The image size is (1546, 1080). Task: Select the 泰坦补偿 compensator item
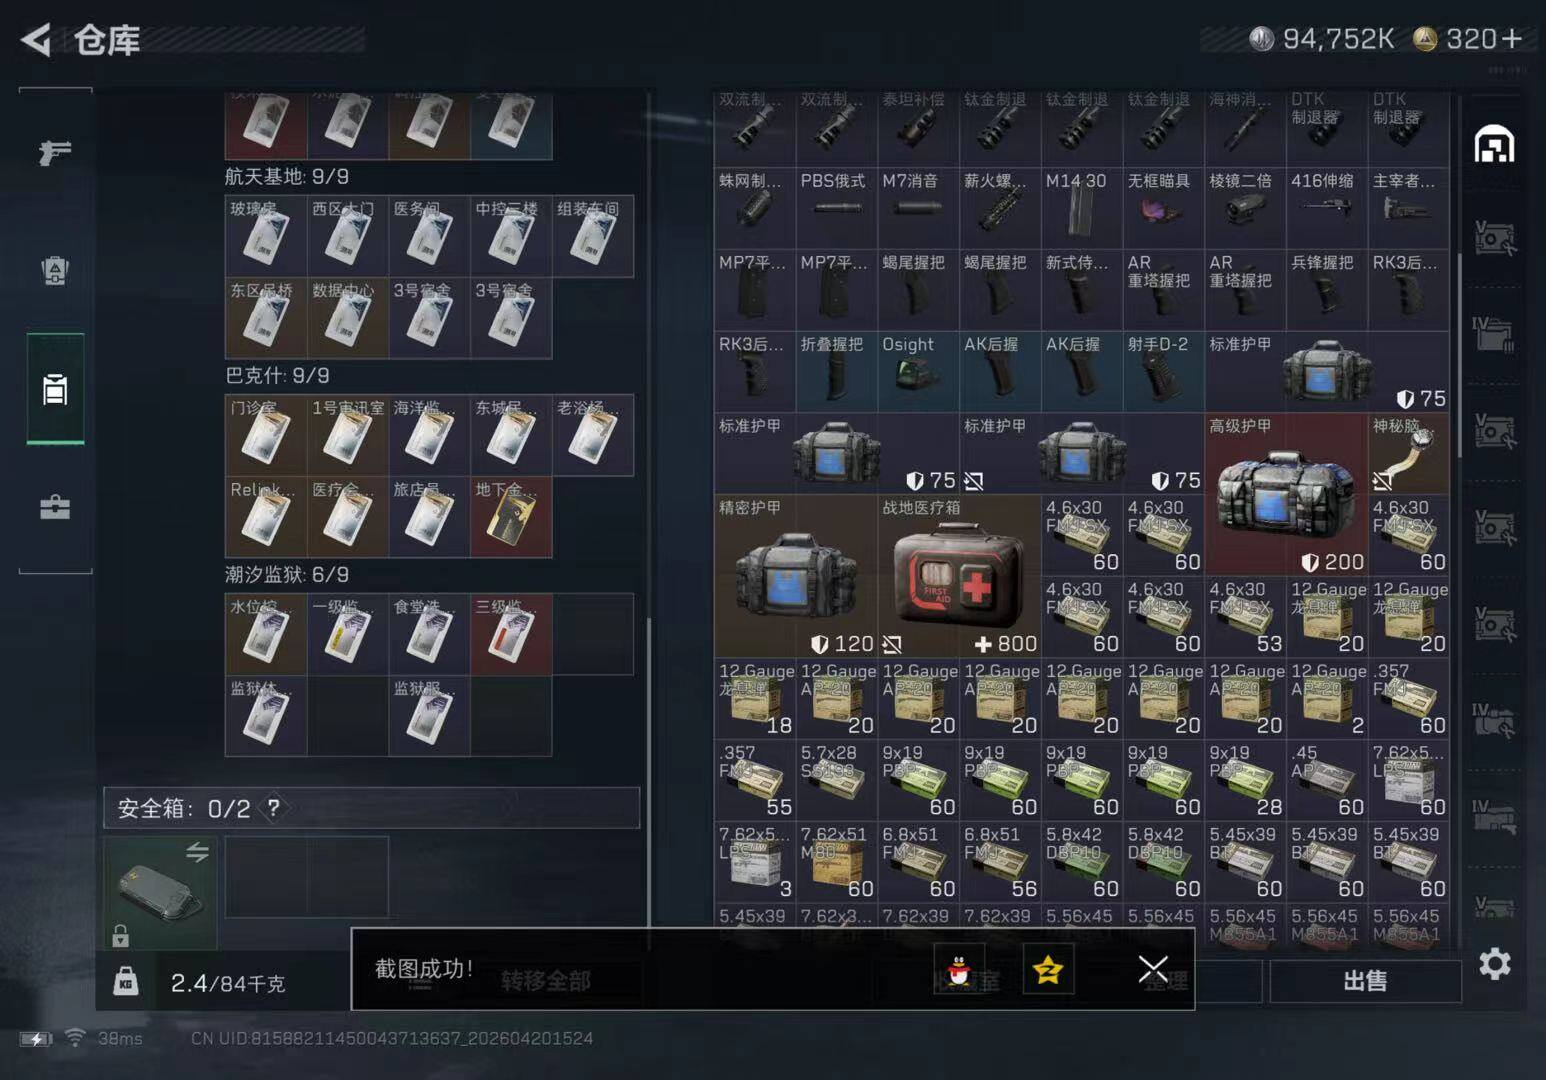[919, 128]
